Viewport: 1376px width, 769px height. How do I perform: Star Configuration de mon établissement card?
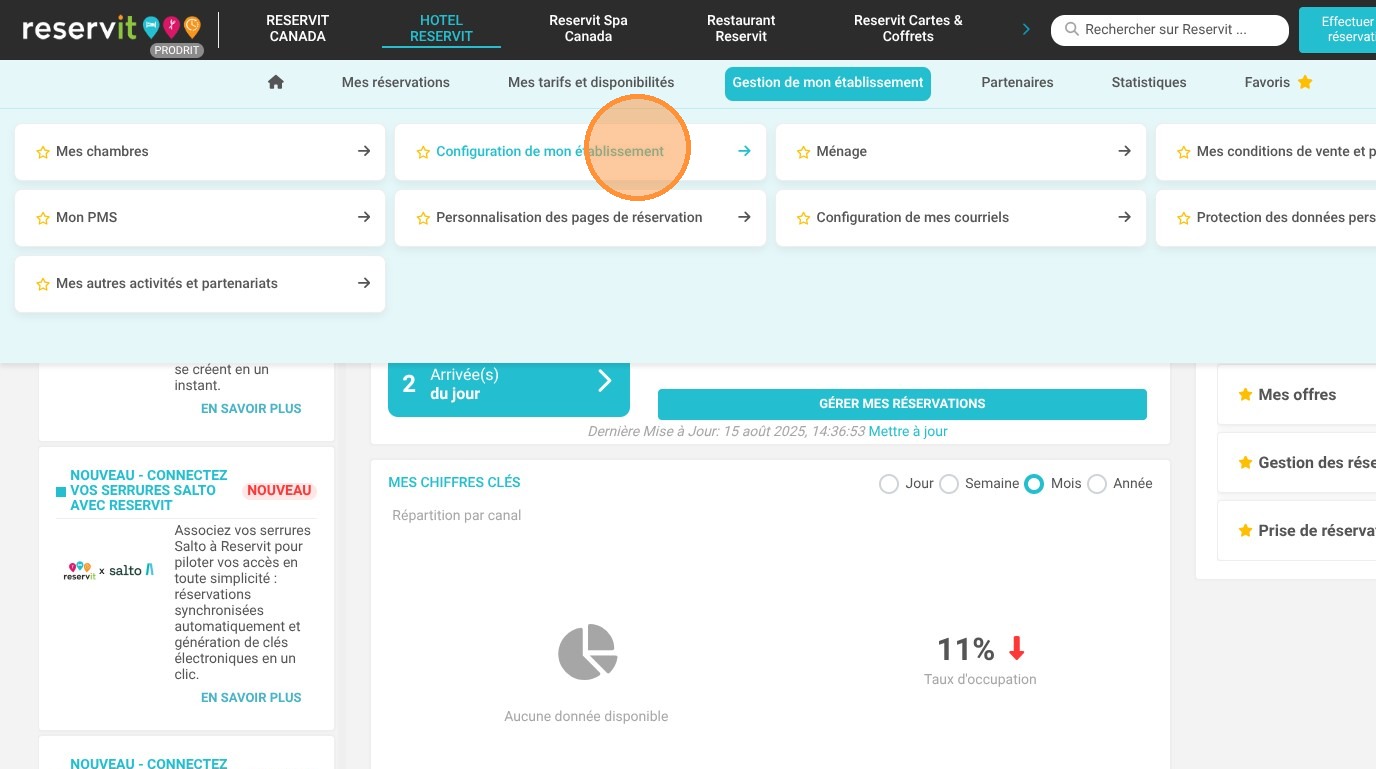click(423, 152)
